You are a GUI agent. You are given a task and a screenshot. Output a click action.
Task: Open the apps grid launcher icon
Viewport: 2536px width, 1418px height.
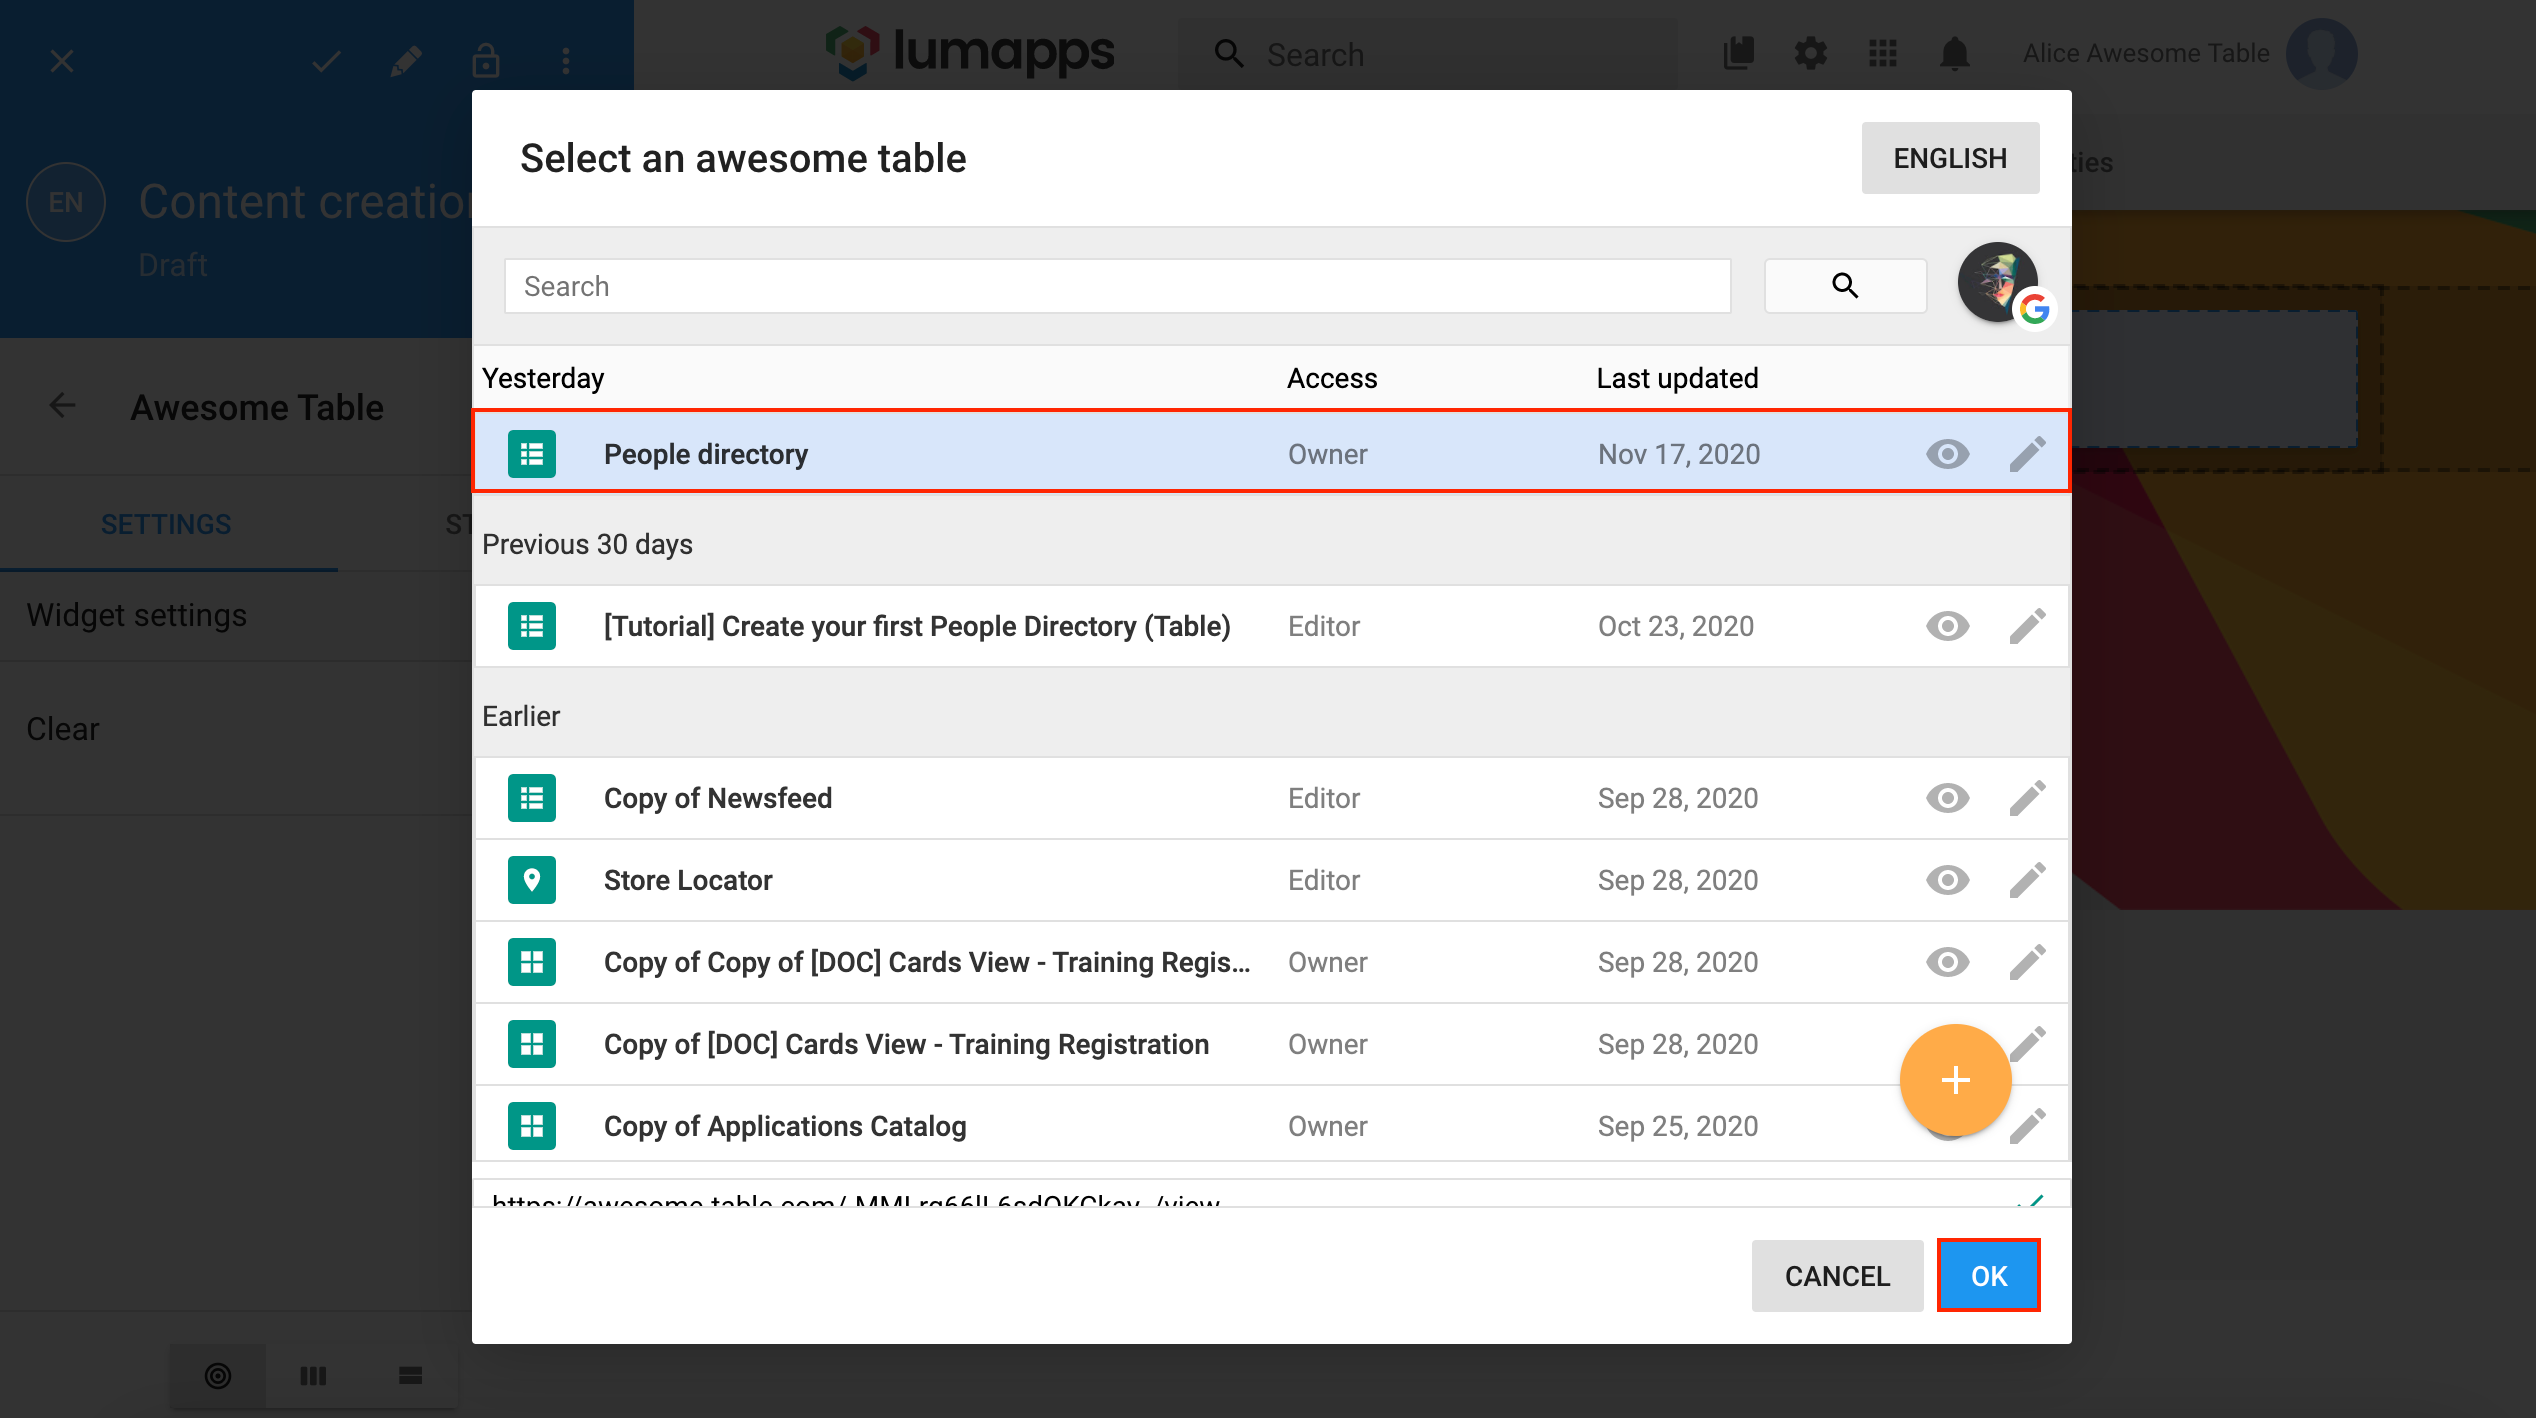pyautogui.click(x=1883, y=53)
